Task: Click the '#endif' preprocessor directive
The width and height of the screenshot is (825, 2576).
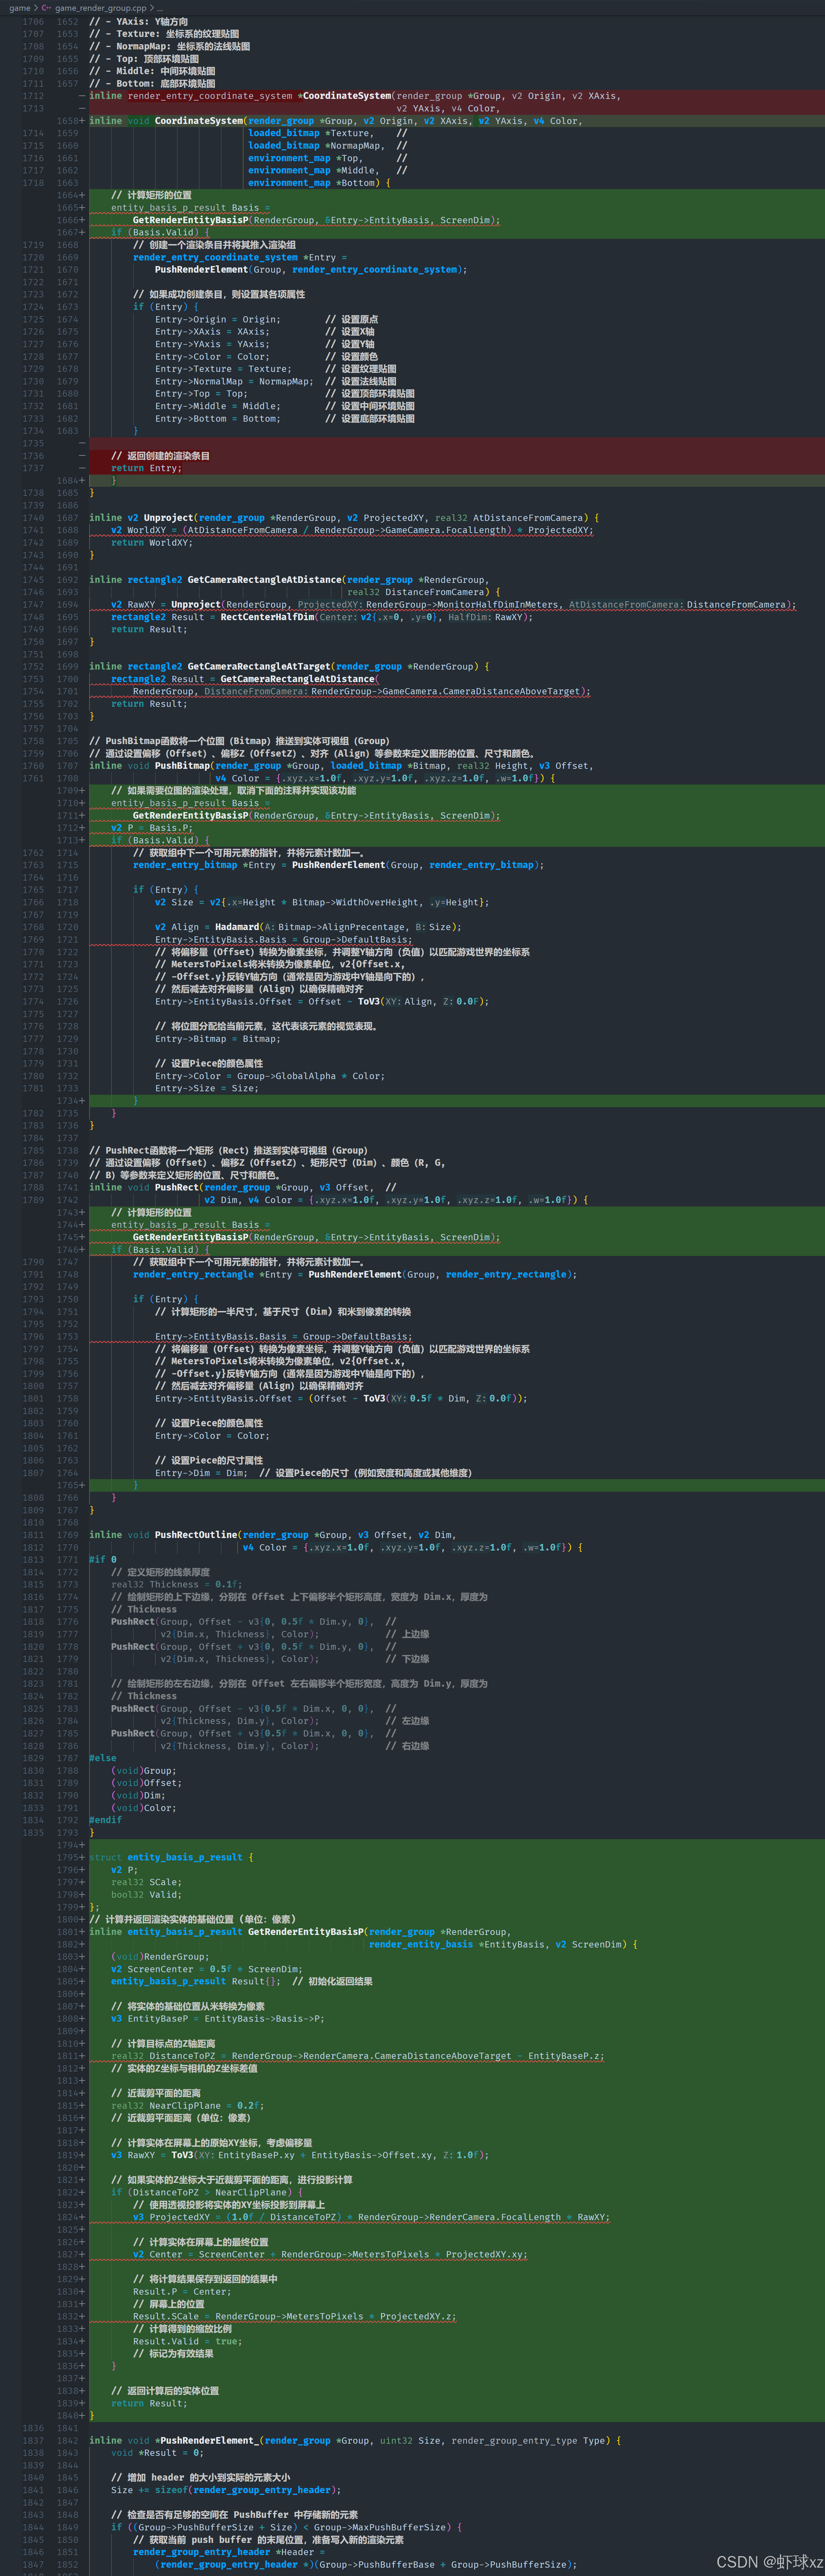Action: (x=105, y=1820)
